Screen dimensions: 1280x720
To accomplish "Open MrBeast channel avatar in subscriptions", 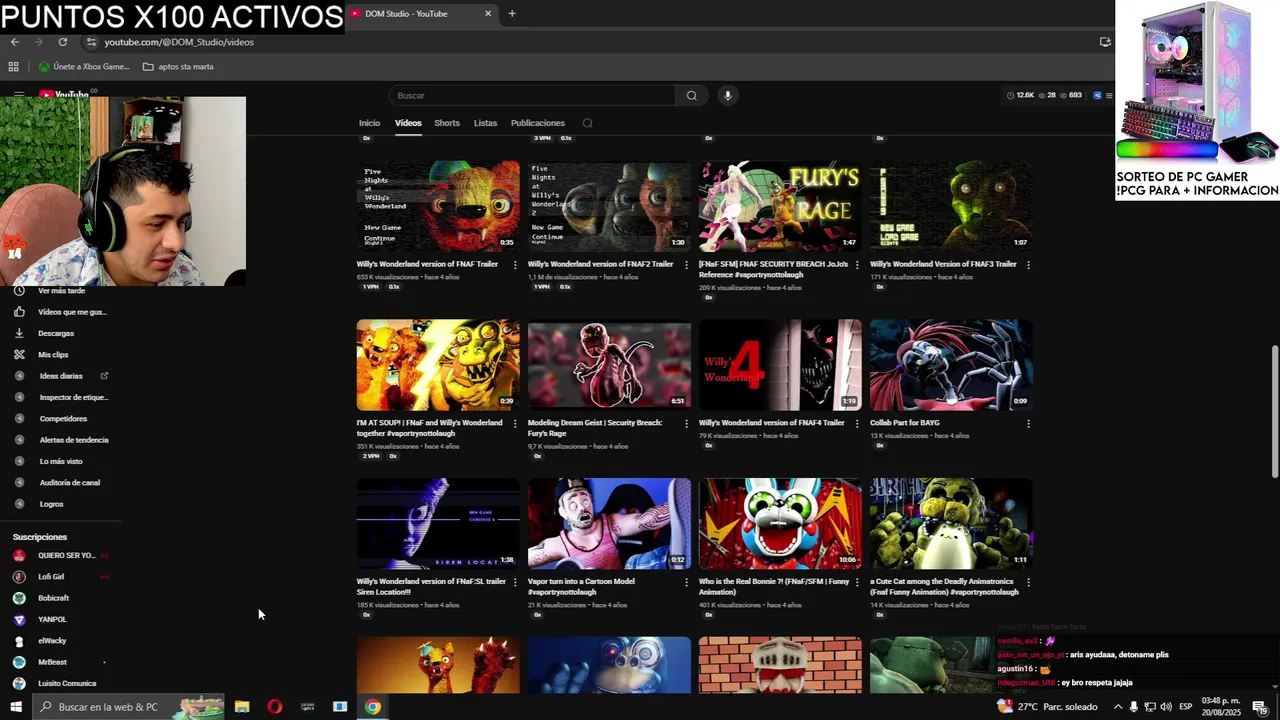I will point(19,662).
